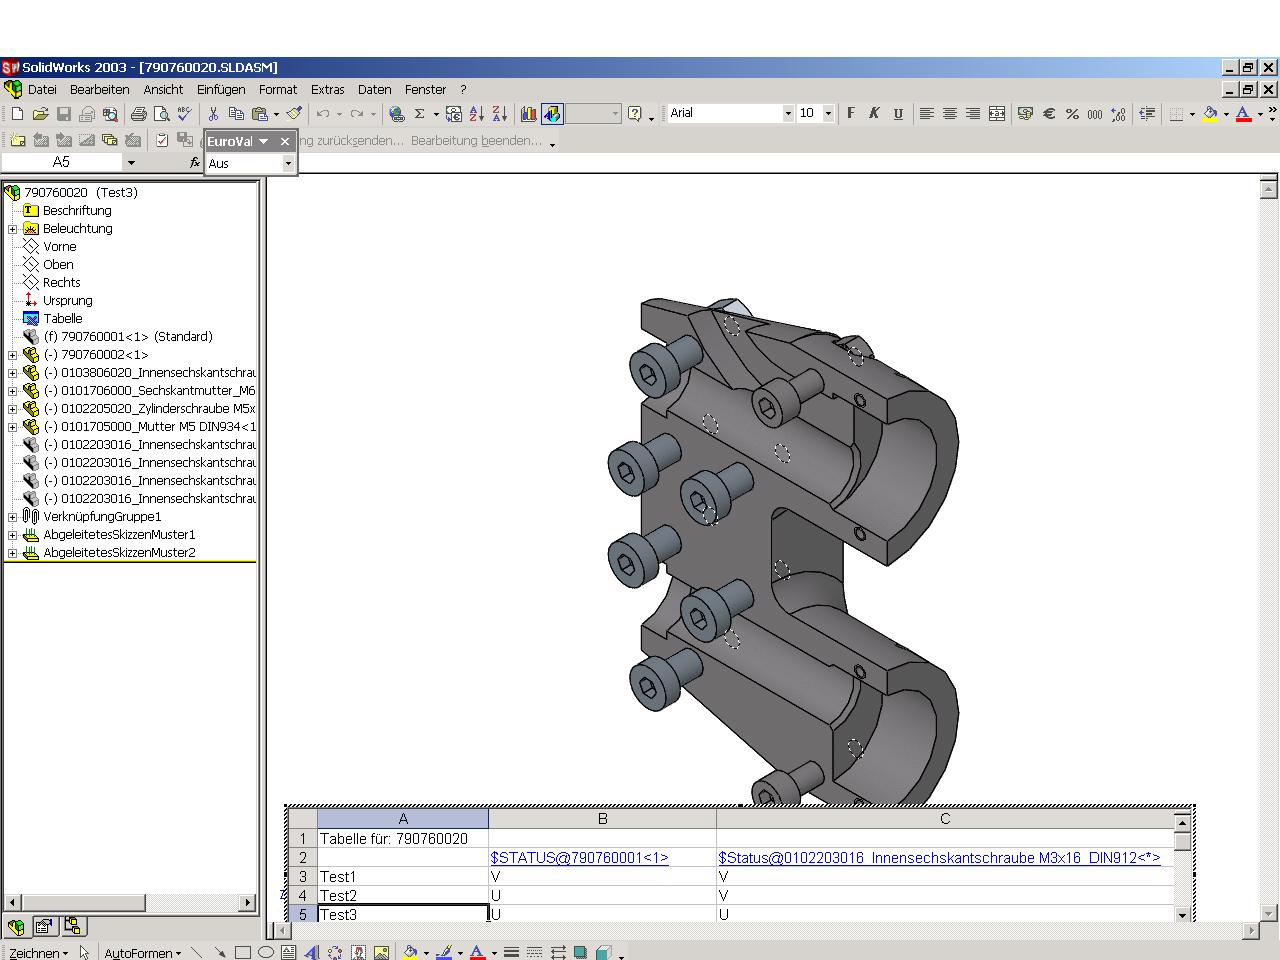Click the AutoSum sigma icon
The image size is (1280, 960).
coord(420,114)
